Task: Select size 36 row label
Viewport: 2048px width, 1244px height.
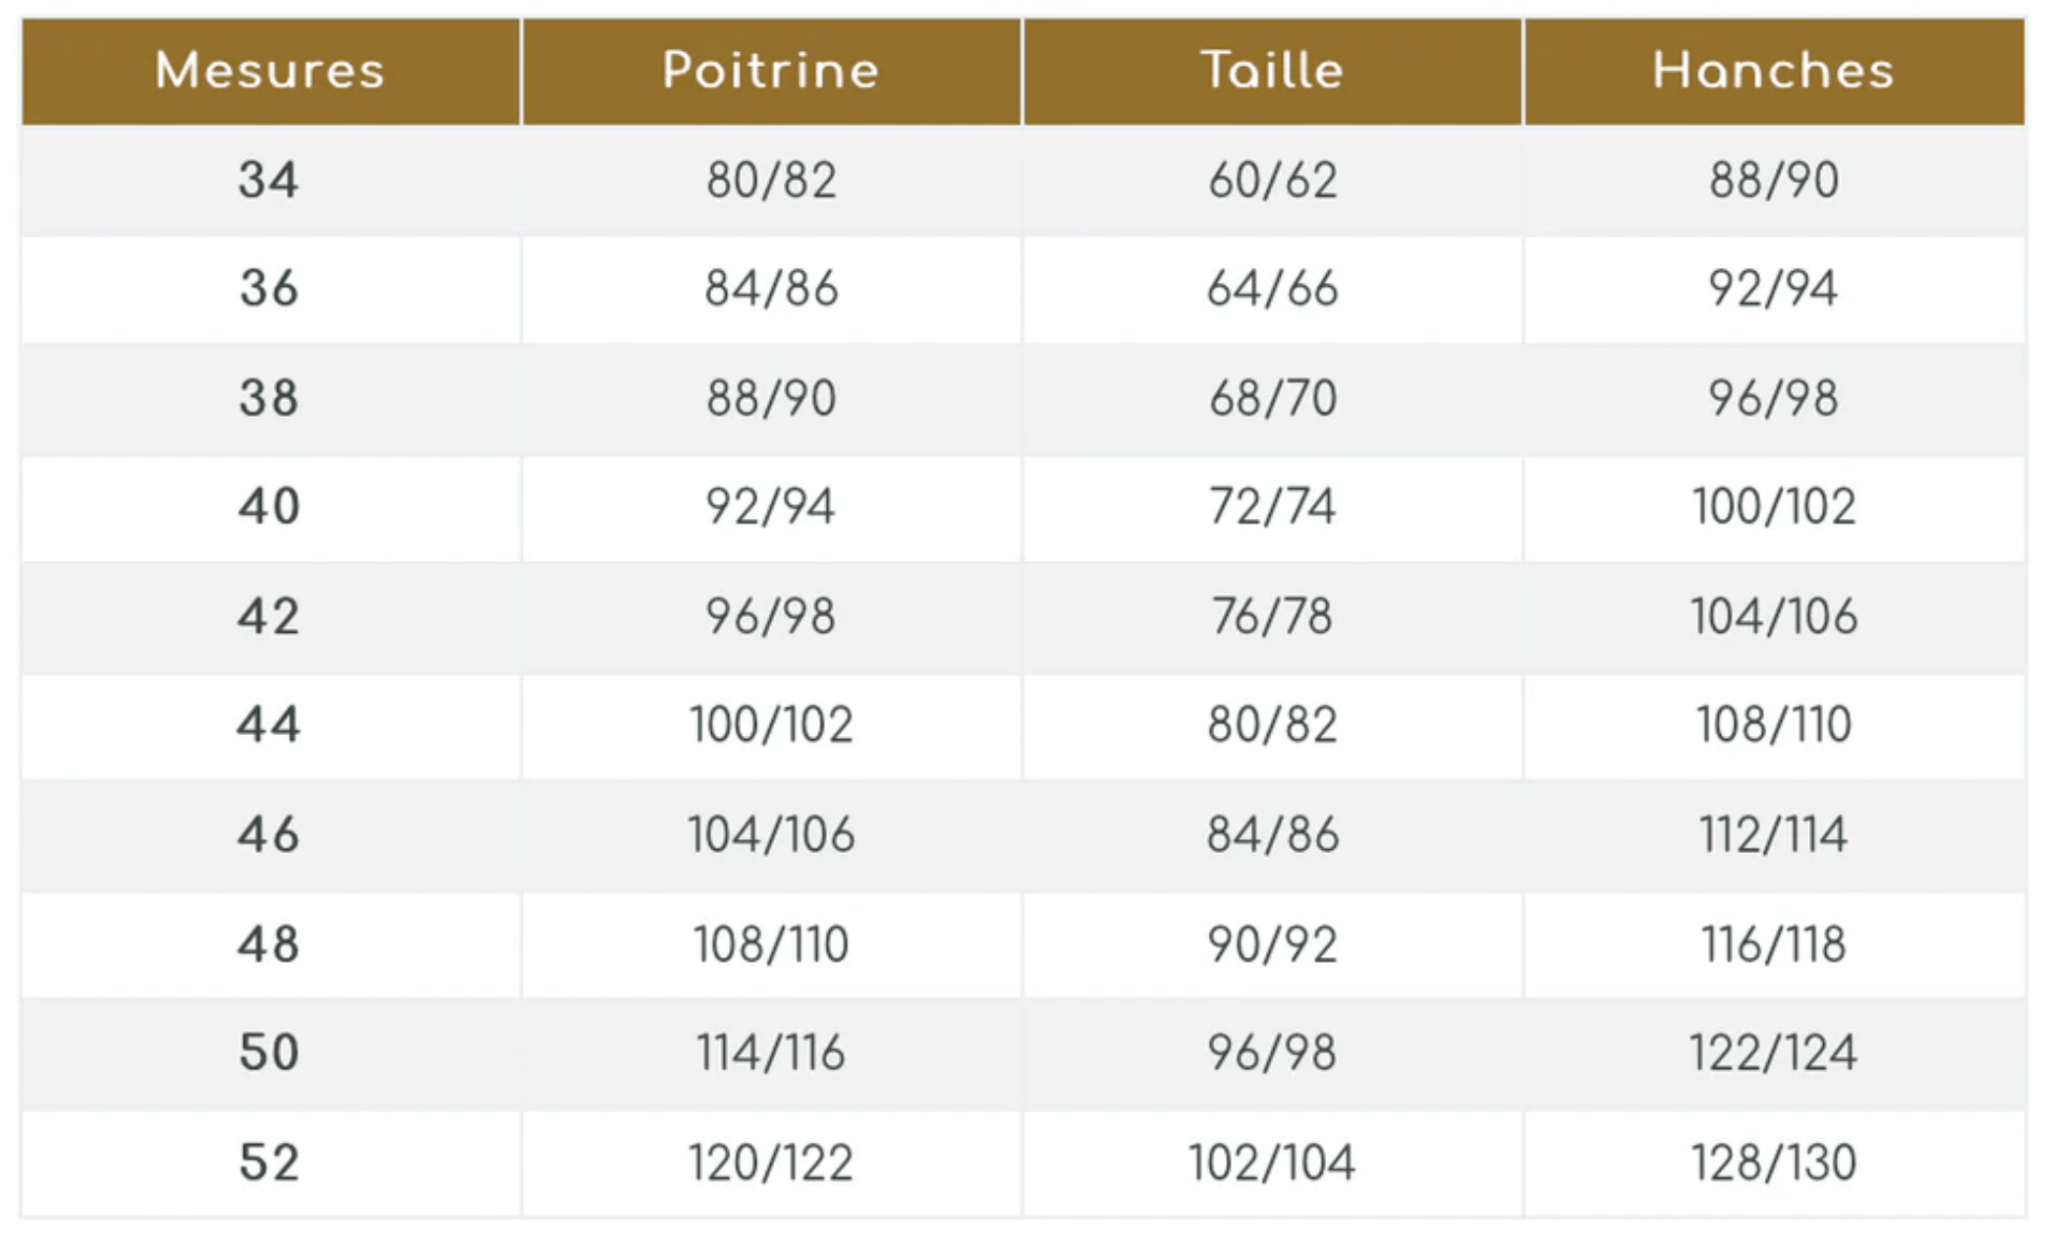Action: point(269,289)
